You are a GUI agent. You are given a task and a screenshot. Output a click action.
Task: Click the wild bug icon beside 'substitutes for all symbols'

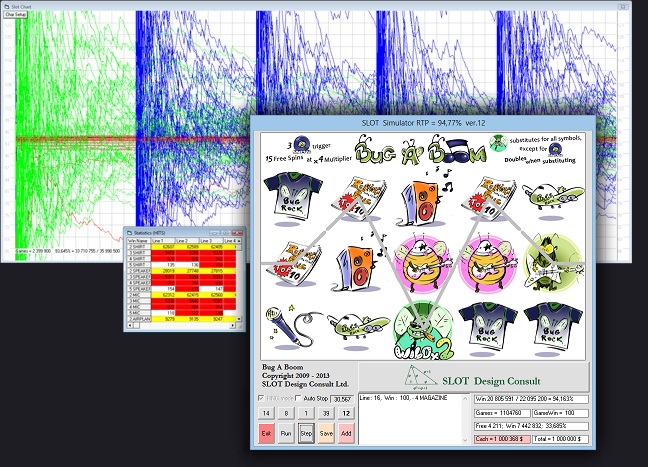click(x=498, y=143)
